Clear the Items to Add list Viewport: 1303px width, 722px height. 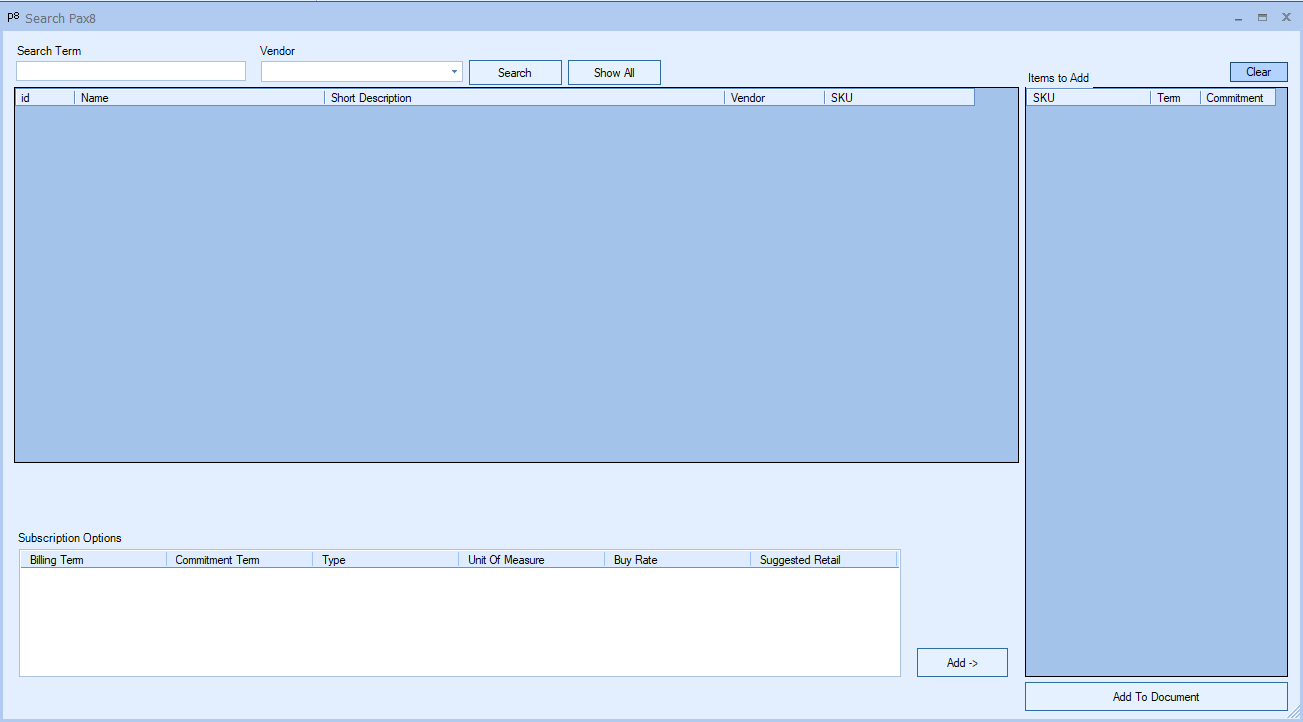click(1258, 72)
